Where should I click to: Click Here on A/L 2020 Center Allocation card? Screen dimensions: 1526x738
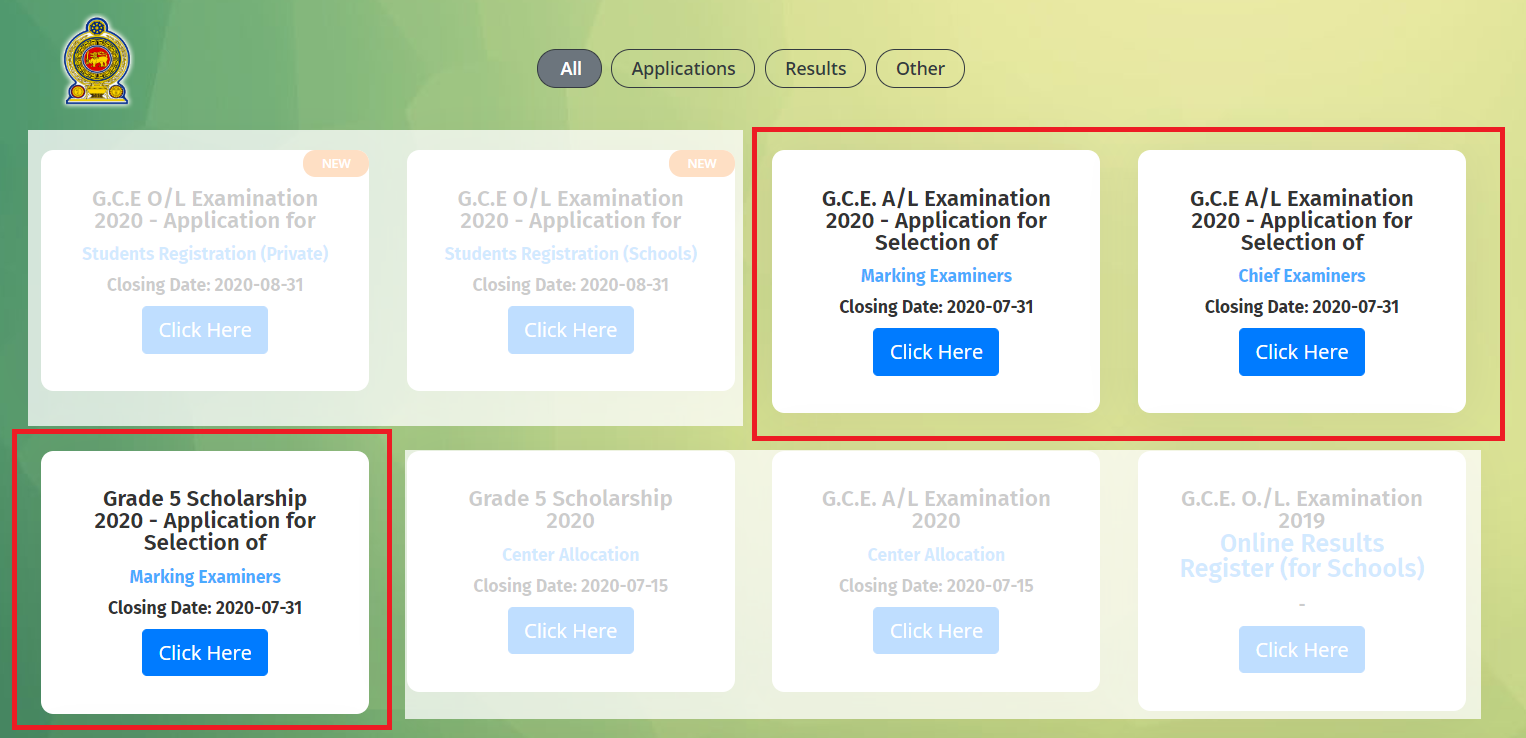[935, 630]
